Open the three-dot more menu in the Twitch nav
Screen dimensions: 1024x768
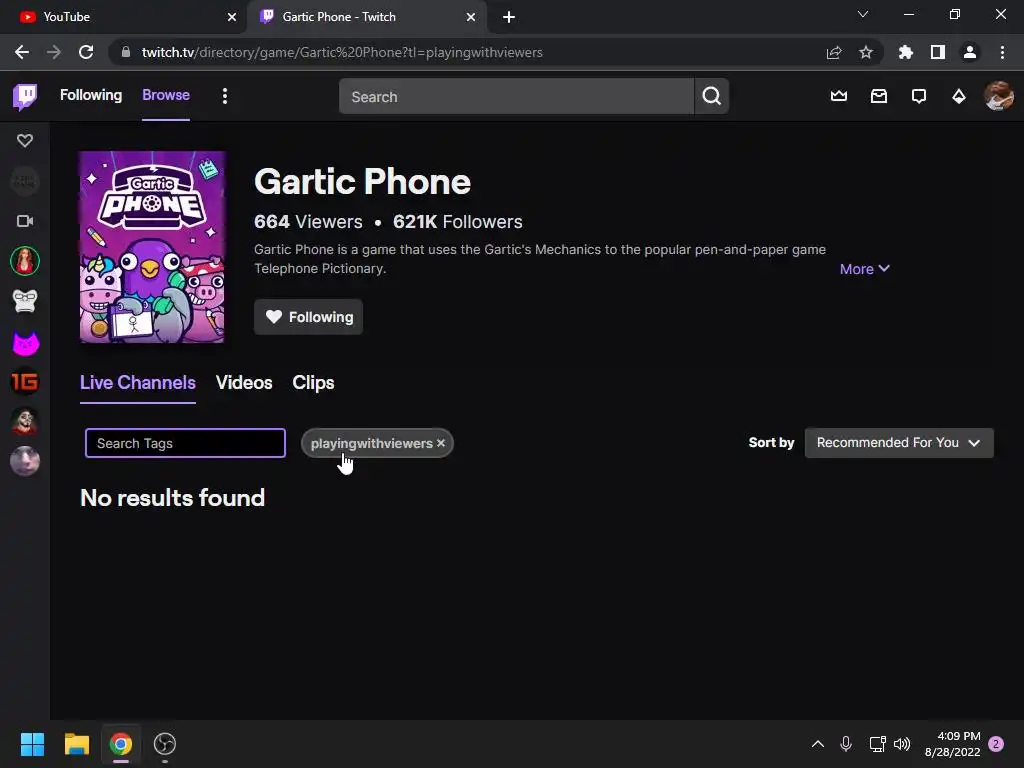coord(225,97)
